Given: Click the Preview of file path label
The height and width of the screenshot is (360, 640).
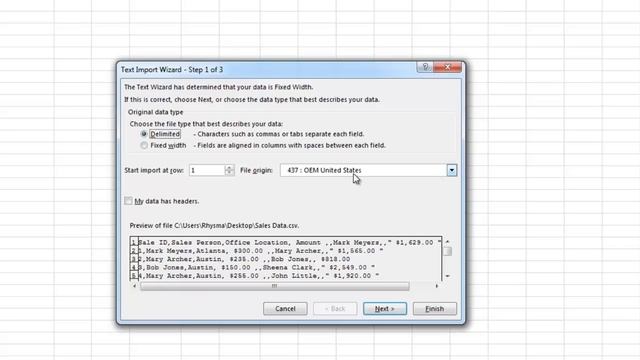Looking at the screenshot, I should click(214, 225).
